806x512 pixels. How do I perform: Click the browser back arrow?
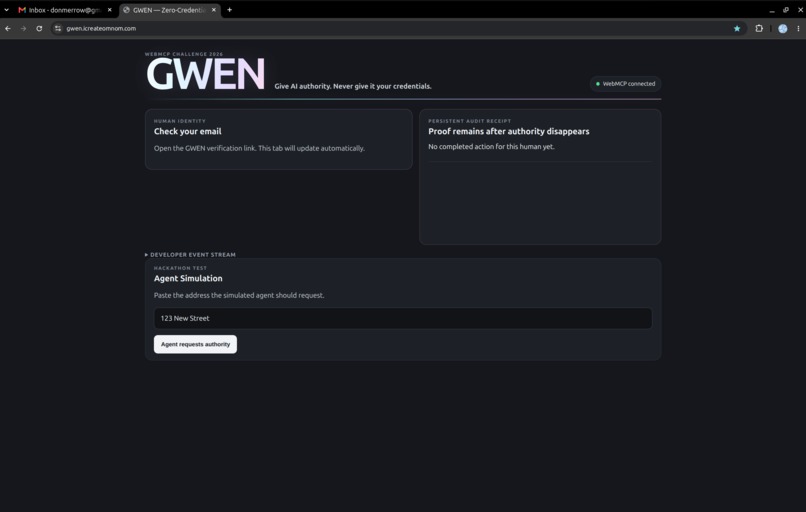click(x=8, y=28)
